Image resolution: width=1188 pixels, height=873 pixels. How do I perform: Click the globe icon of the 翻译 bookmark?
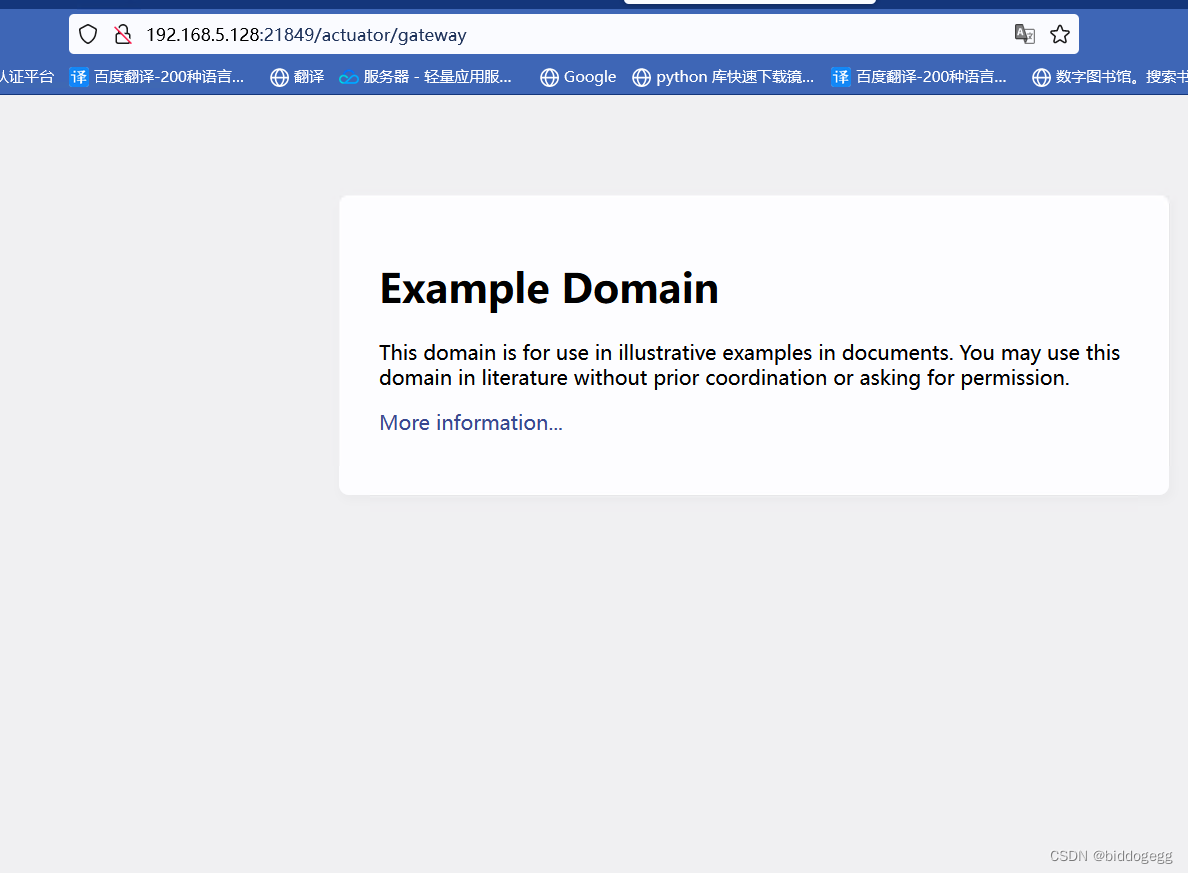pyautogui.click(x=280, y=77)
